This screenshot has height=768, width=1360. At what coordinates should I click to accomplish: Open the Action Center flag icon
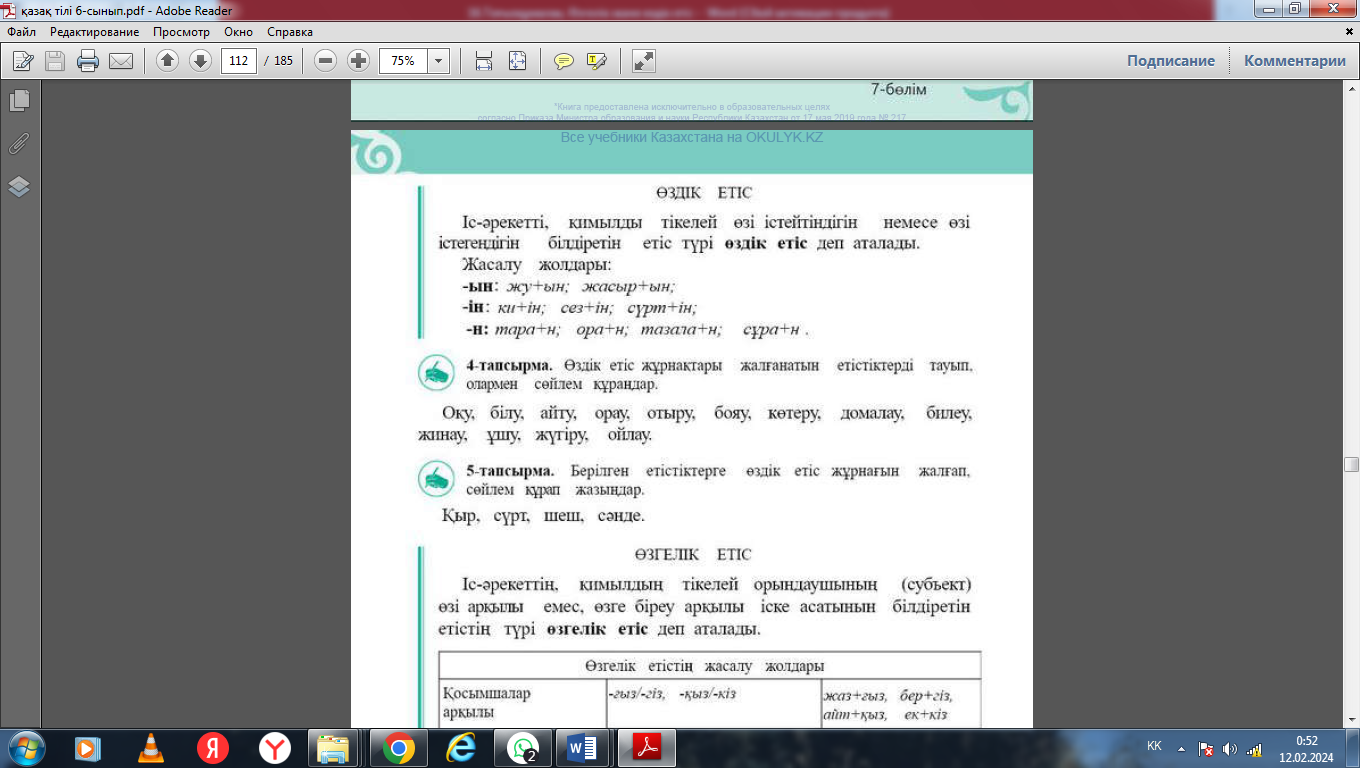pyautogui.click(x=1206, y=748)
